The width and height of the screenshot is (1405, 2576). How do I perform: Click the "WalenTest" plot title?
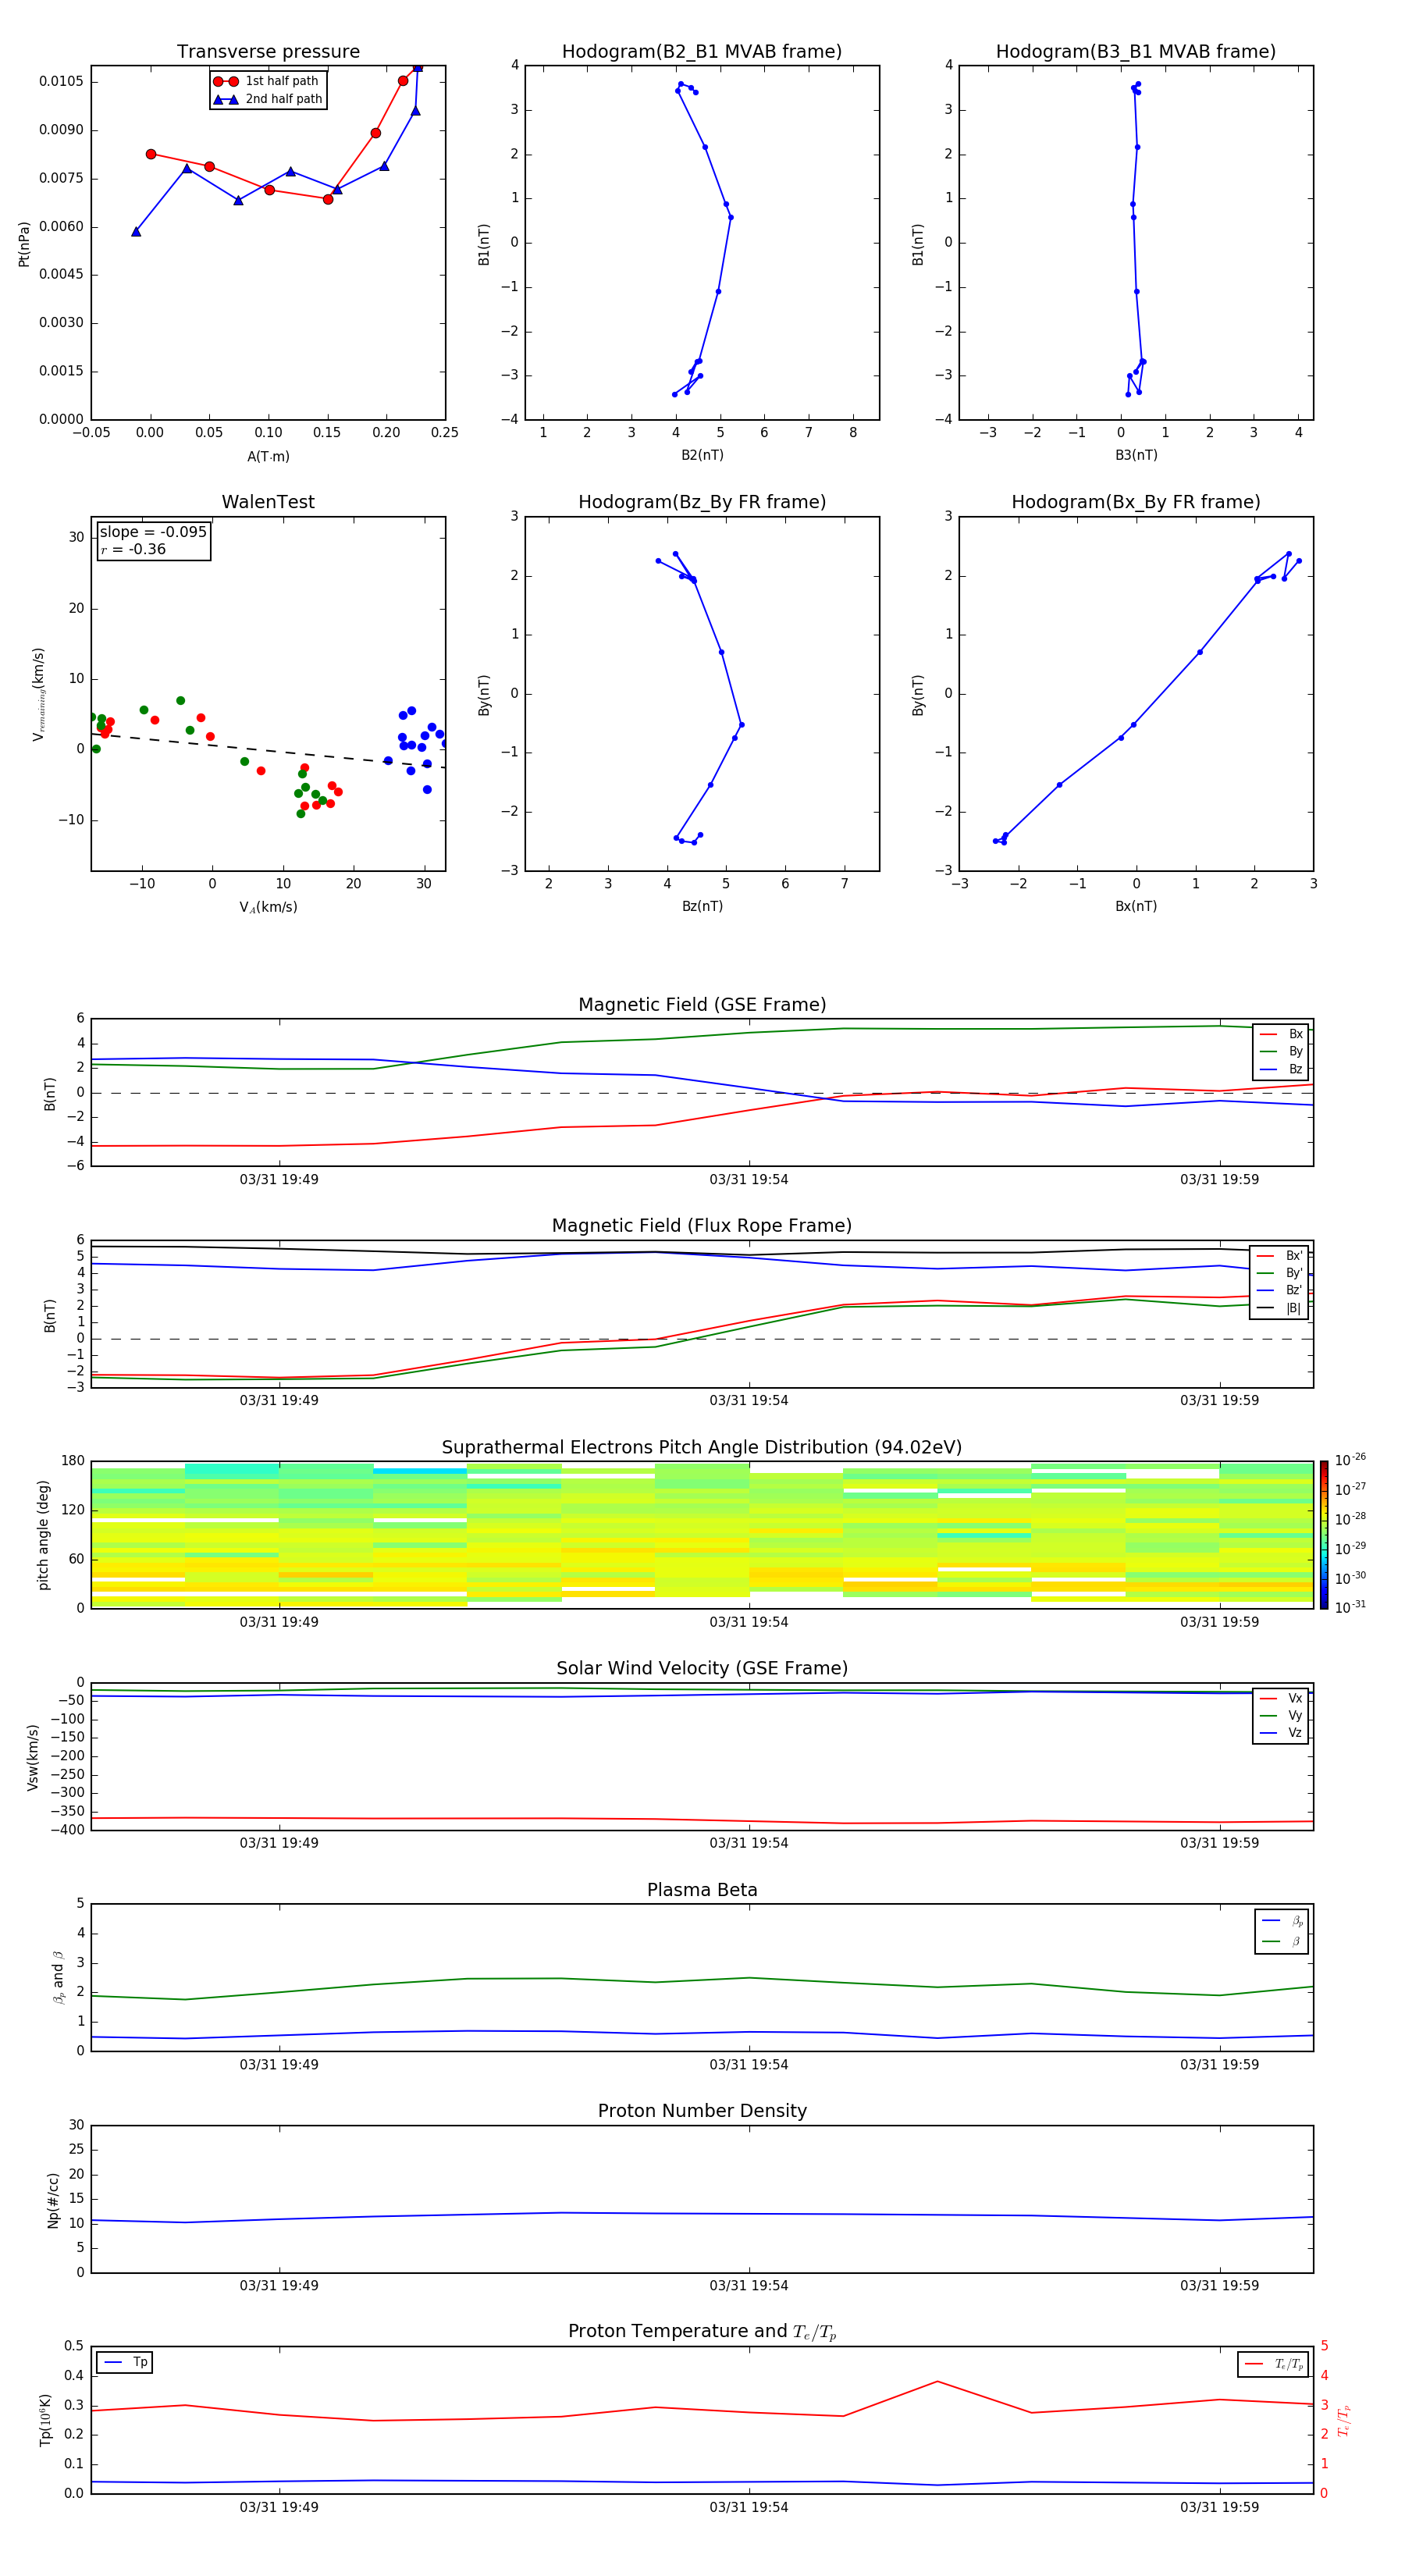pos(268,502)
